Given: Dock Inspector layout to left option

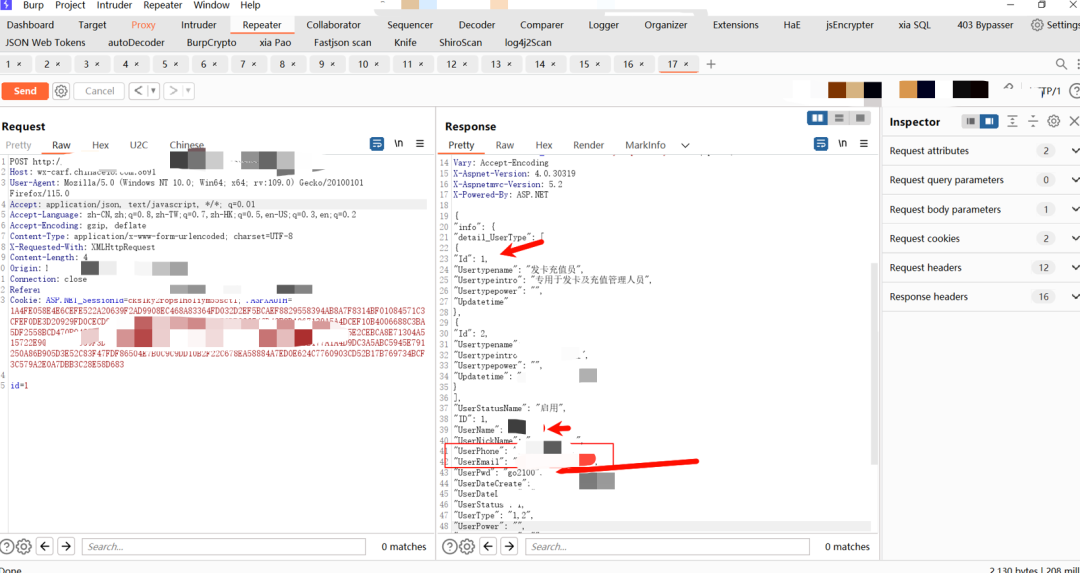Looking at the screenshot, I should [x=970, y=121].
